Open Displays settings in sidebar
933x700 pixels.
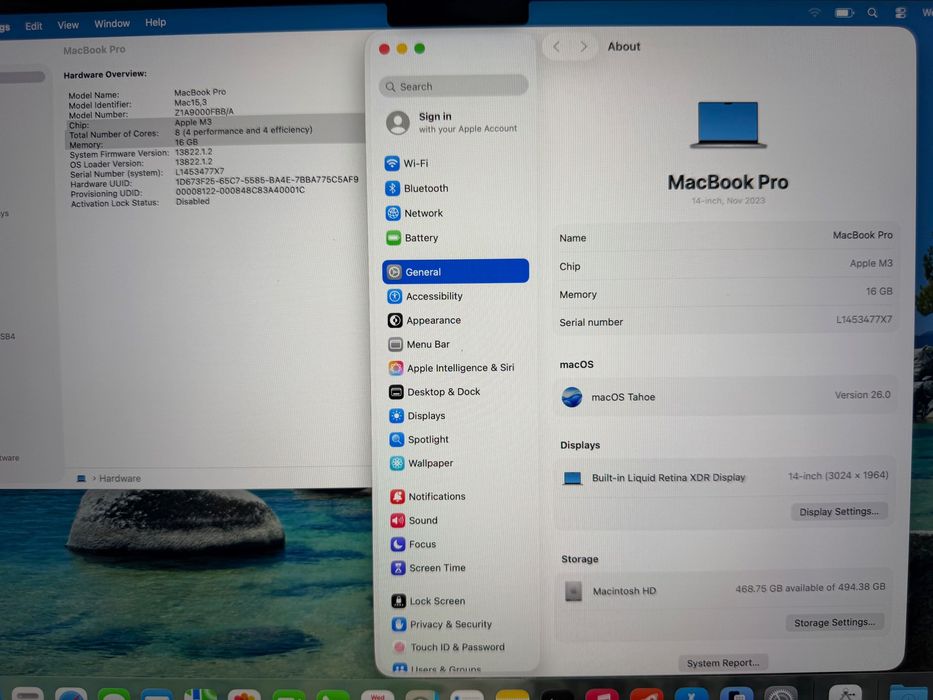pos(417,415)
